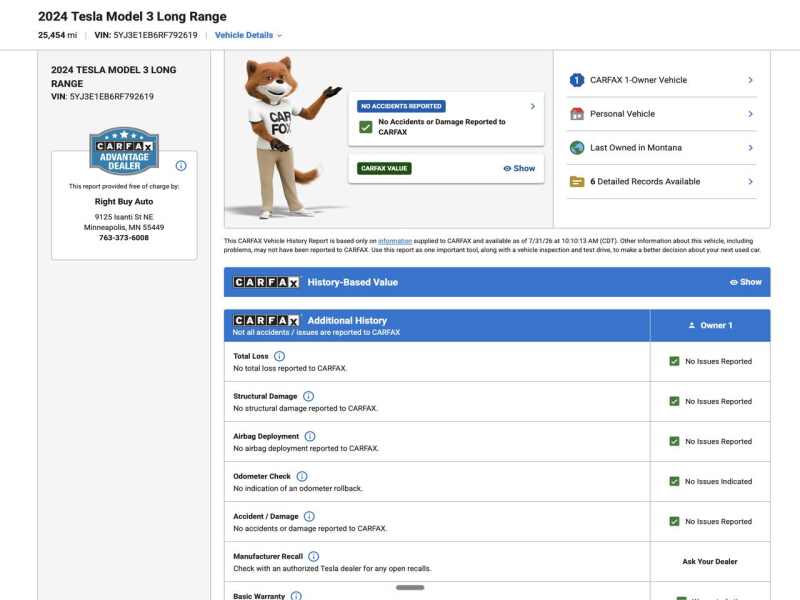Click Ask Your Dealer in recall row
The image size is (800, 600).
710,561
